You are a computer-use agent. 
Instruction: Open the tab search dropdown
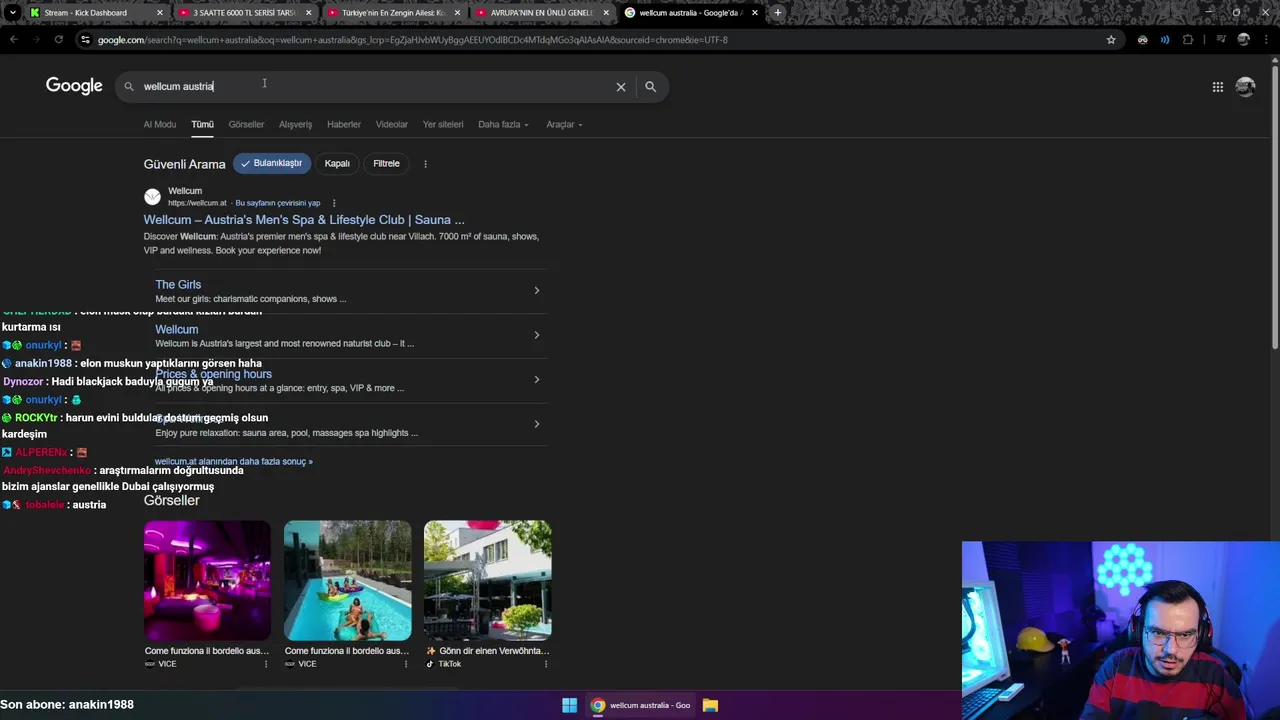coord(12,13)
